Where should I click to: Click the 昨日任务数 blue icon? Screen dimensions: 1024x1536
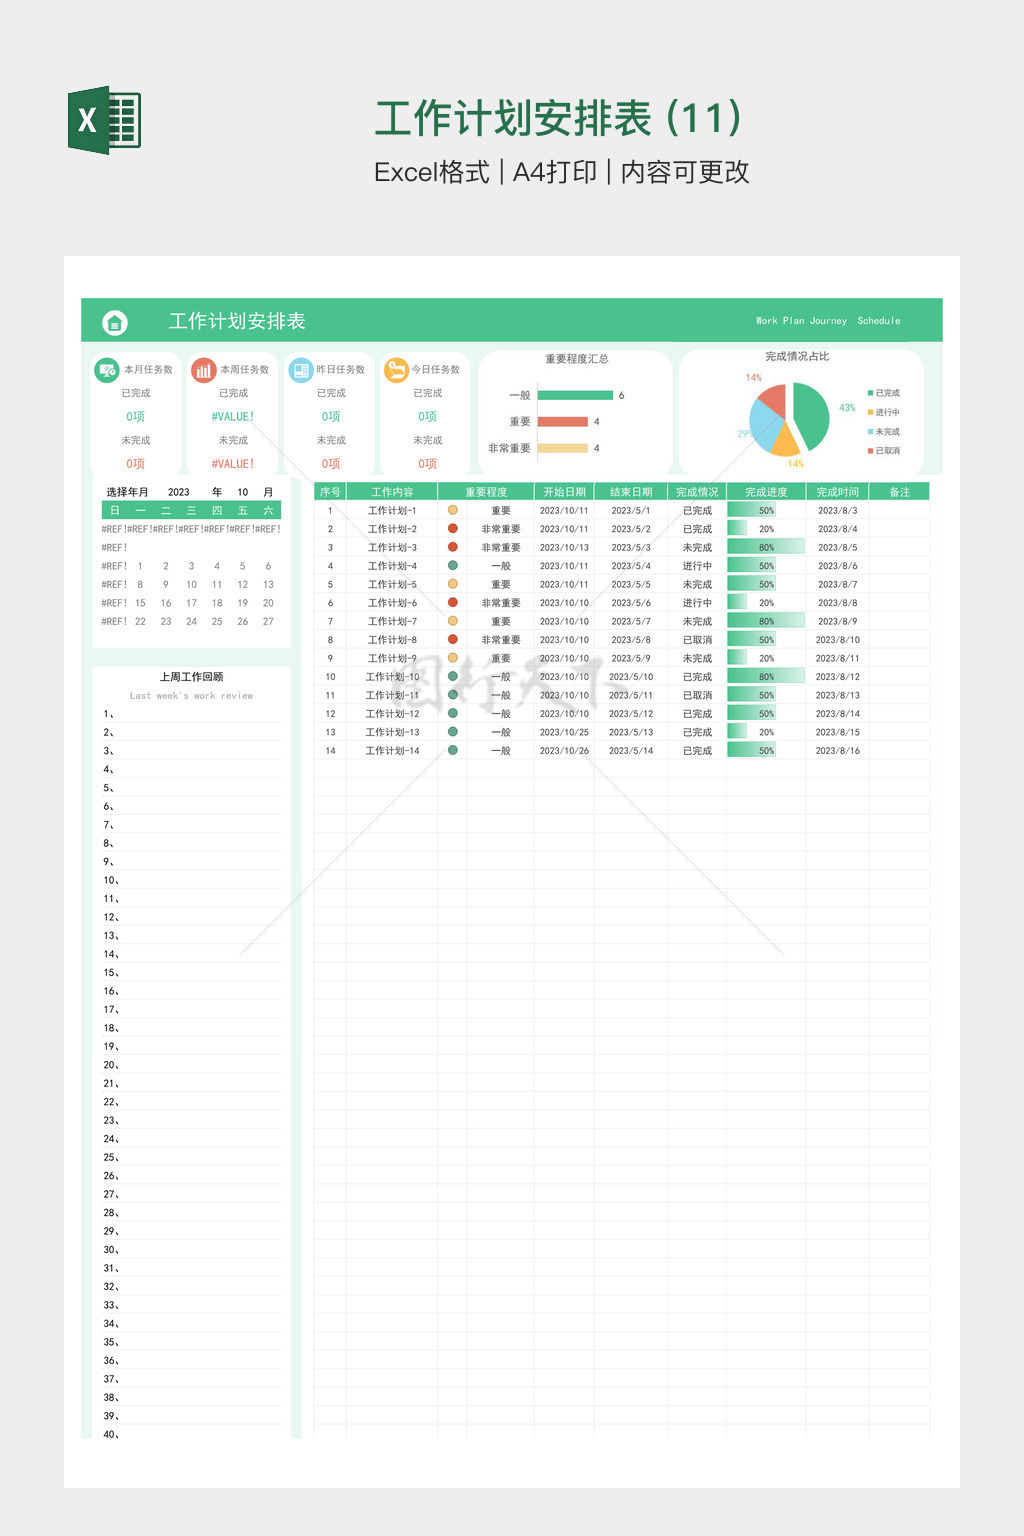301,370
